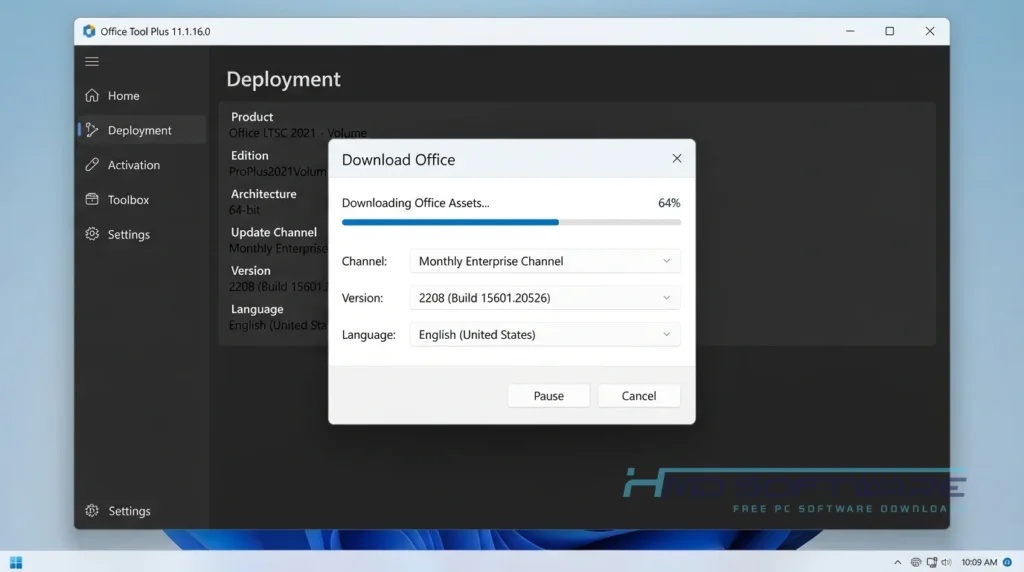The width and height of the screenshot is (1024, 572).
Task: Click the taskbar clock 10:09 AM
Action: 979,562
